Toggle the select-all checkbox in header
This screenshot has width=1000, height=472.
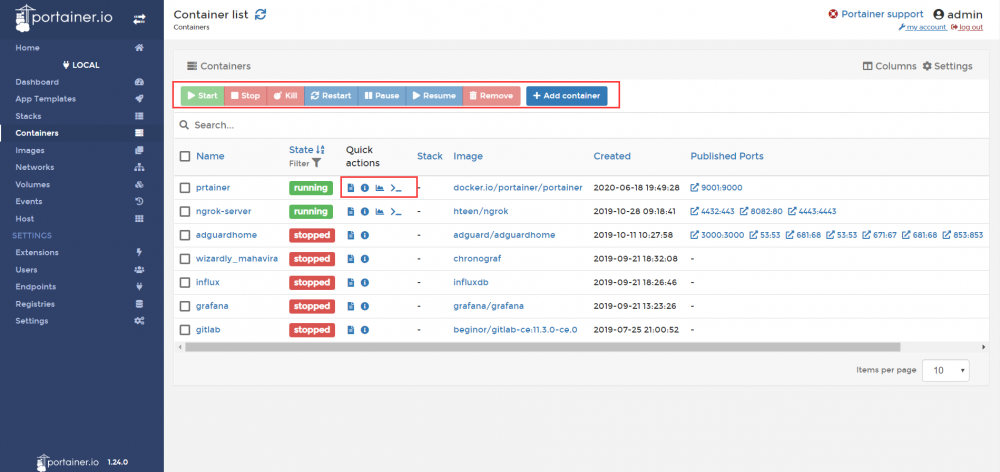(185, 156)
